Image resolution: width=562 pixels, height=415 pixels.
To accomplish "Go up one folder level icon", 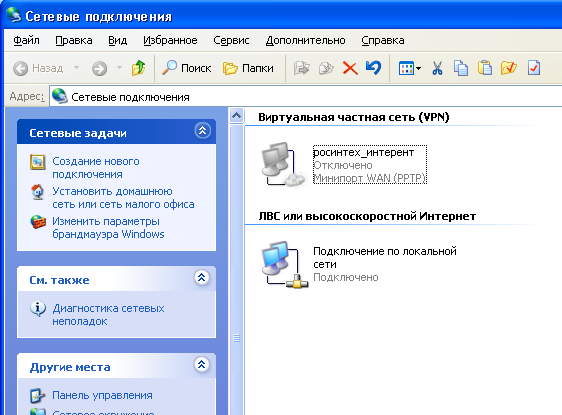I will [139, 68].
